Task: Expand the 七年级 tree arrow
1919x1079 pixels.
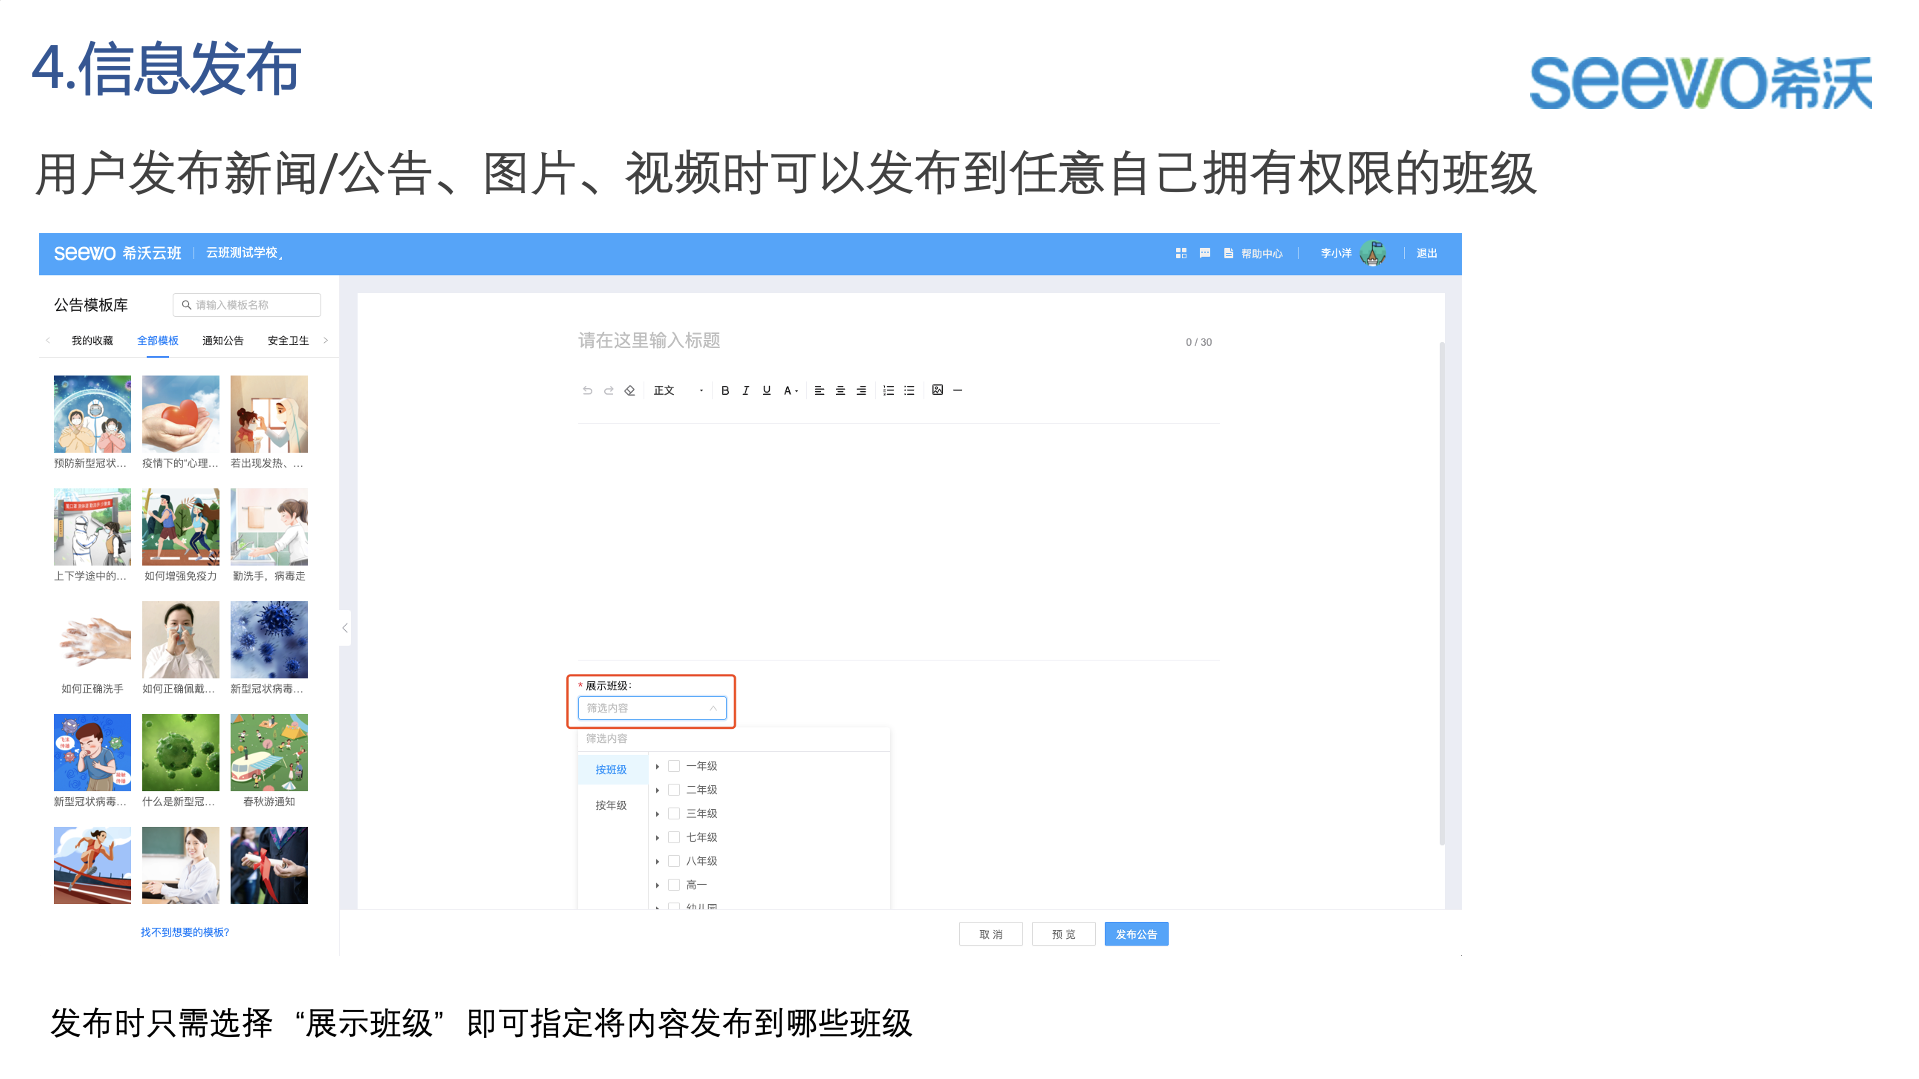Action: coord(659,837)
